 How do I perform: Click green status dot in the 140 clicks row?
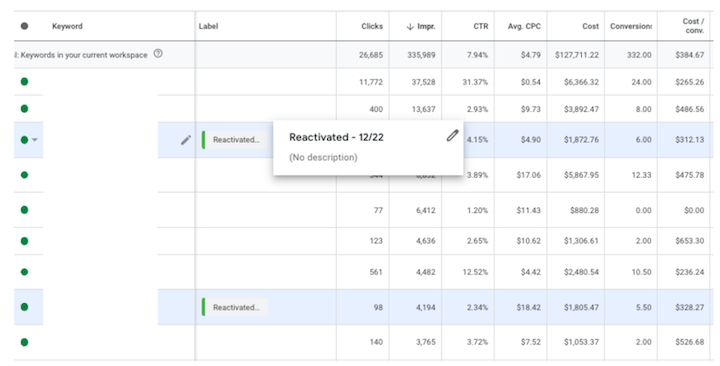tap(24, 342)
